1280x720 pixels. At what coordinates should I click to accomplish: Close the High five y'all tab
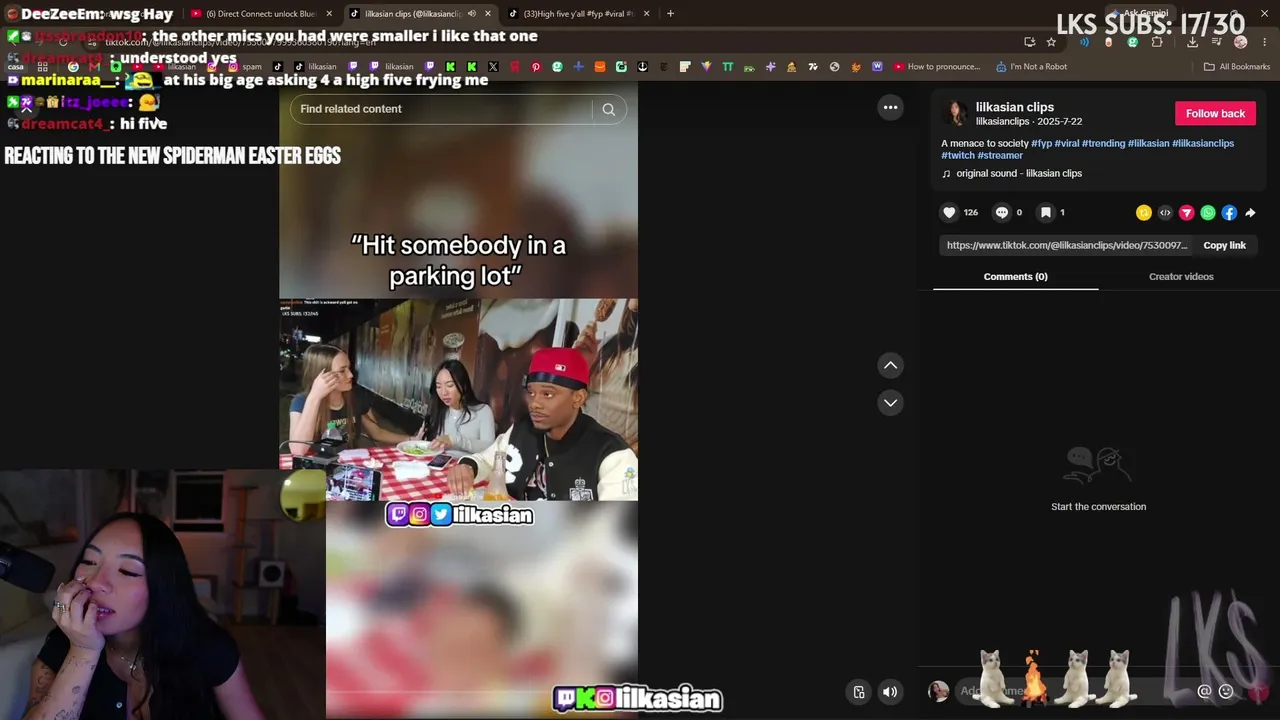[646, 14]
